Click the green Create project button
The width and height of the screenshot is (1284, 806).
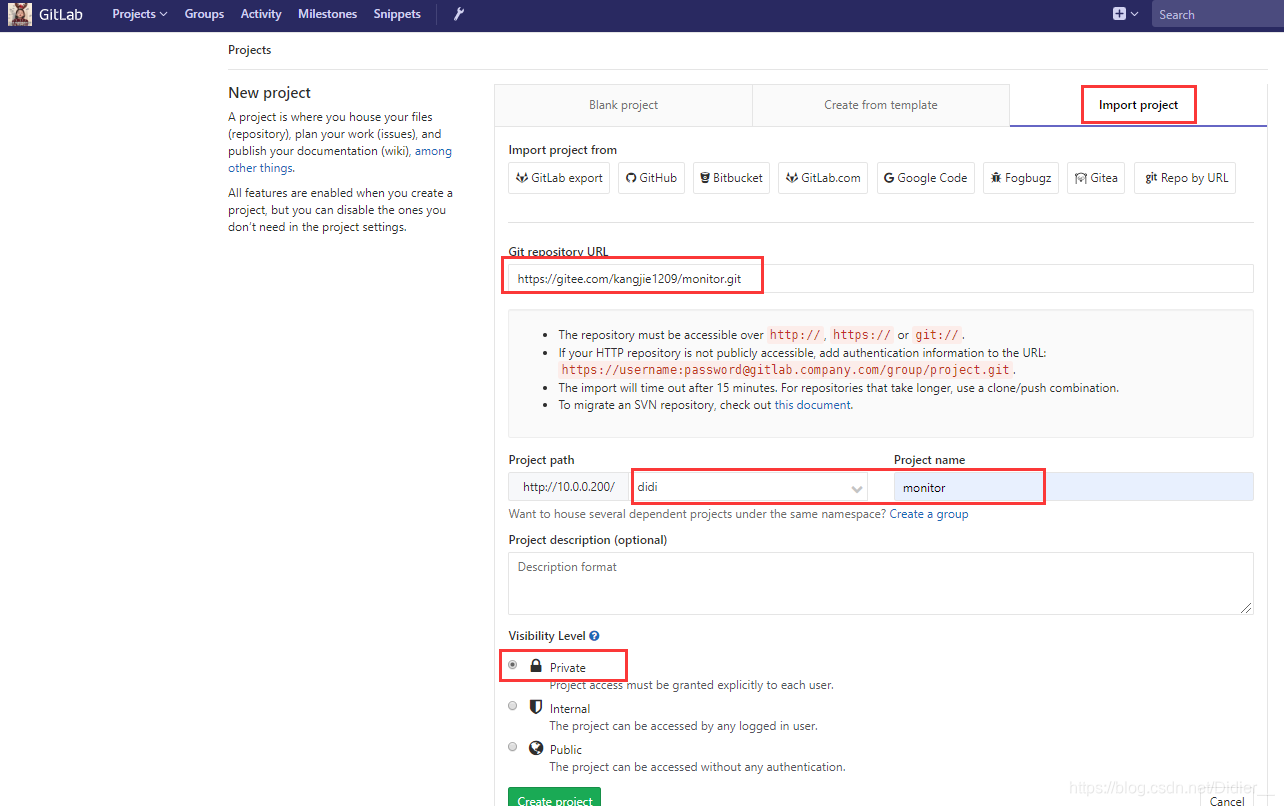[555, 798]
